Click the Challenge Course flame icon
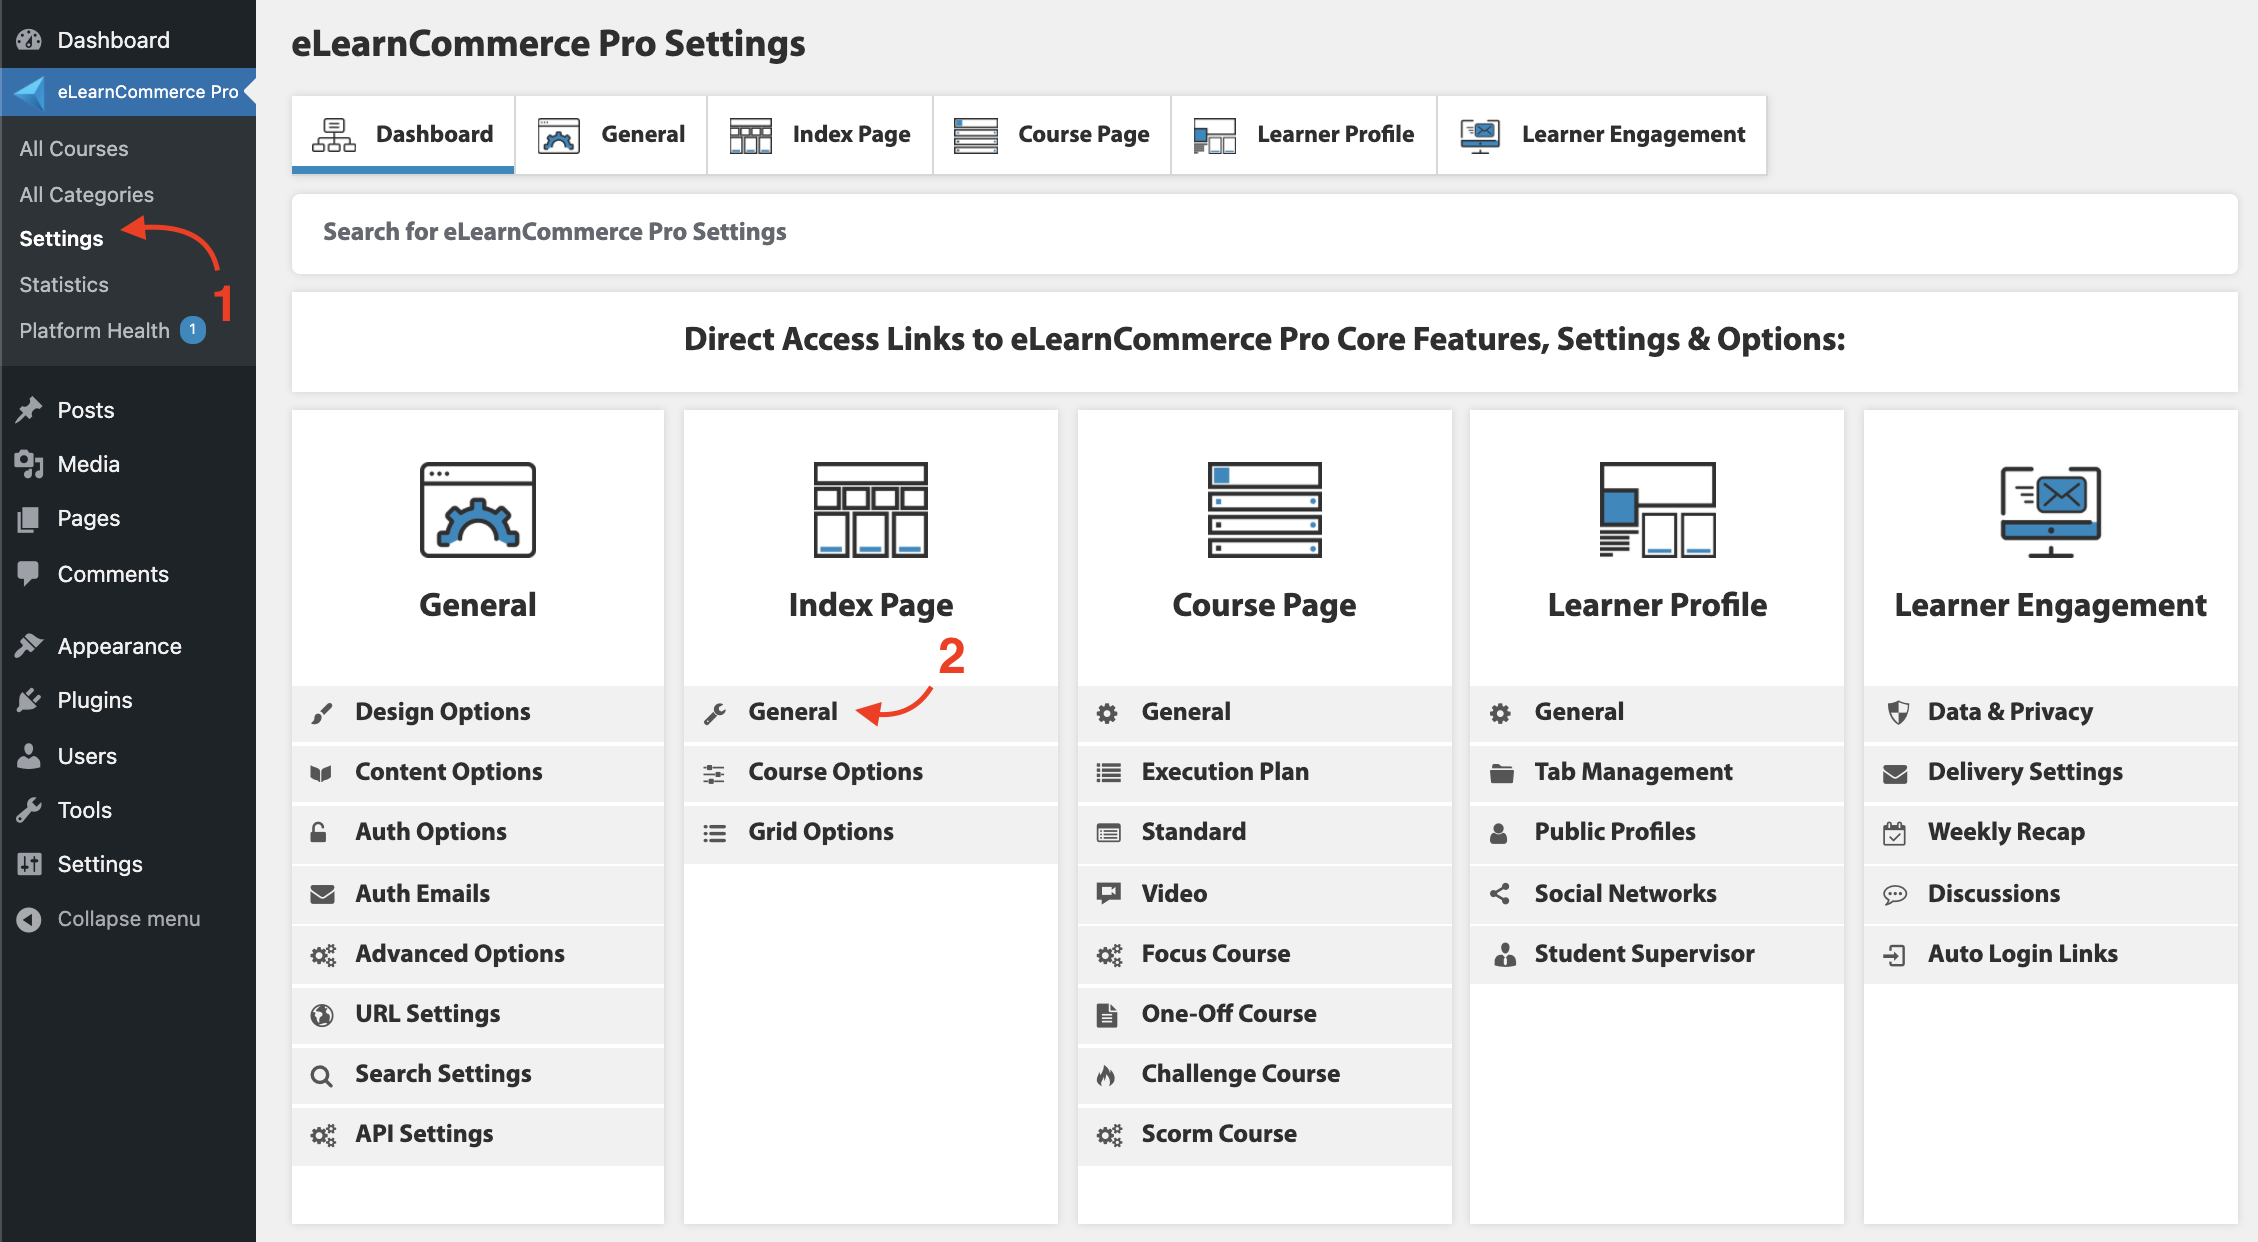The width and height of the screenshot is (2258, 1242). [1107, 1075]
